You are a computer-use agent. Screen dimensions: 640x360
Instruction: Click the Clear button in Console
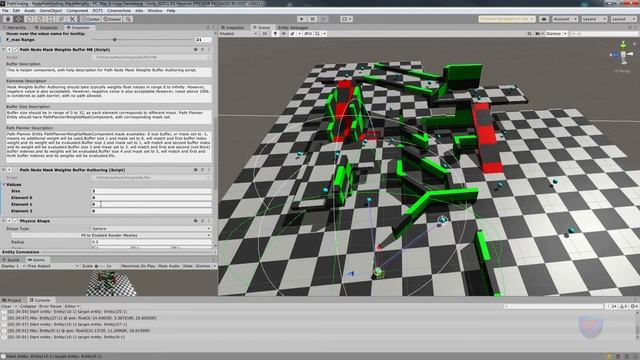[7, 306]
